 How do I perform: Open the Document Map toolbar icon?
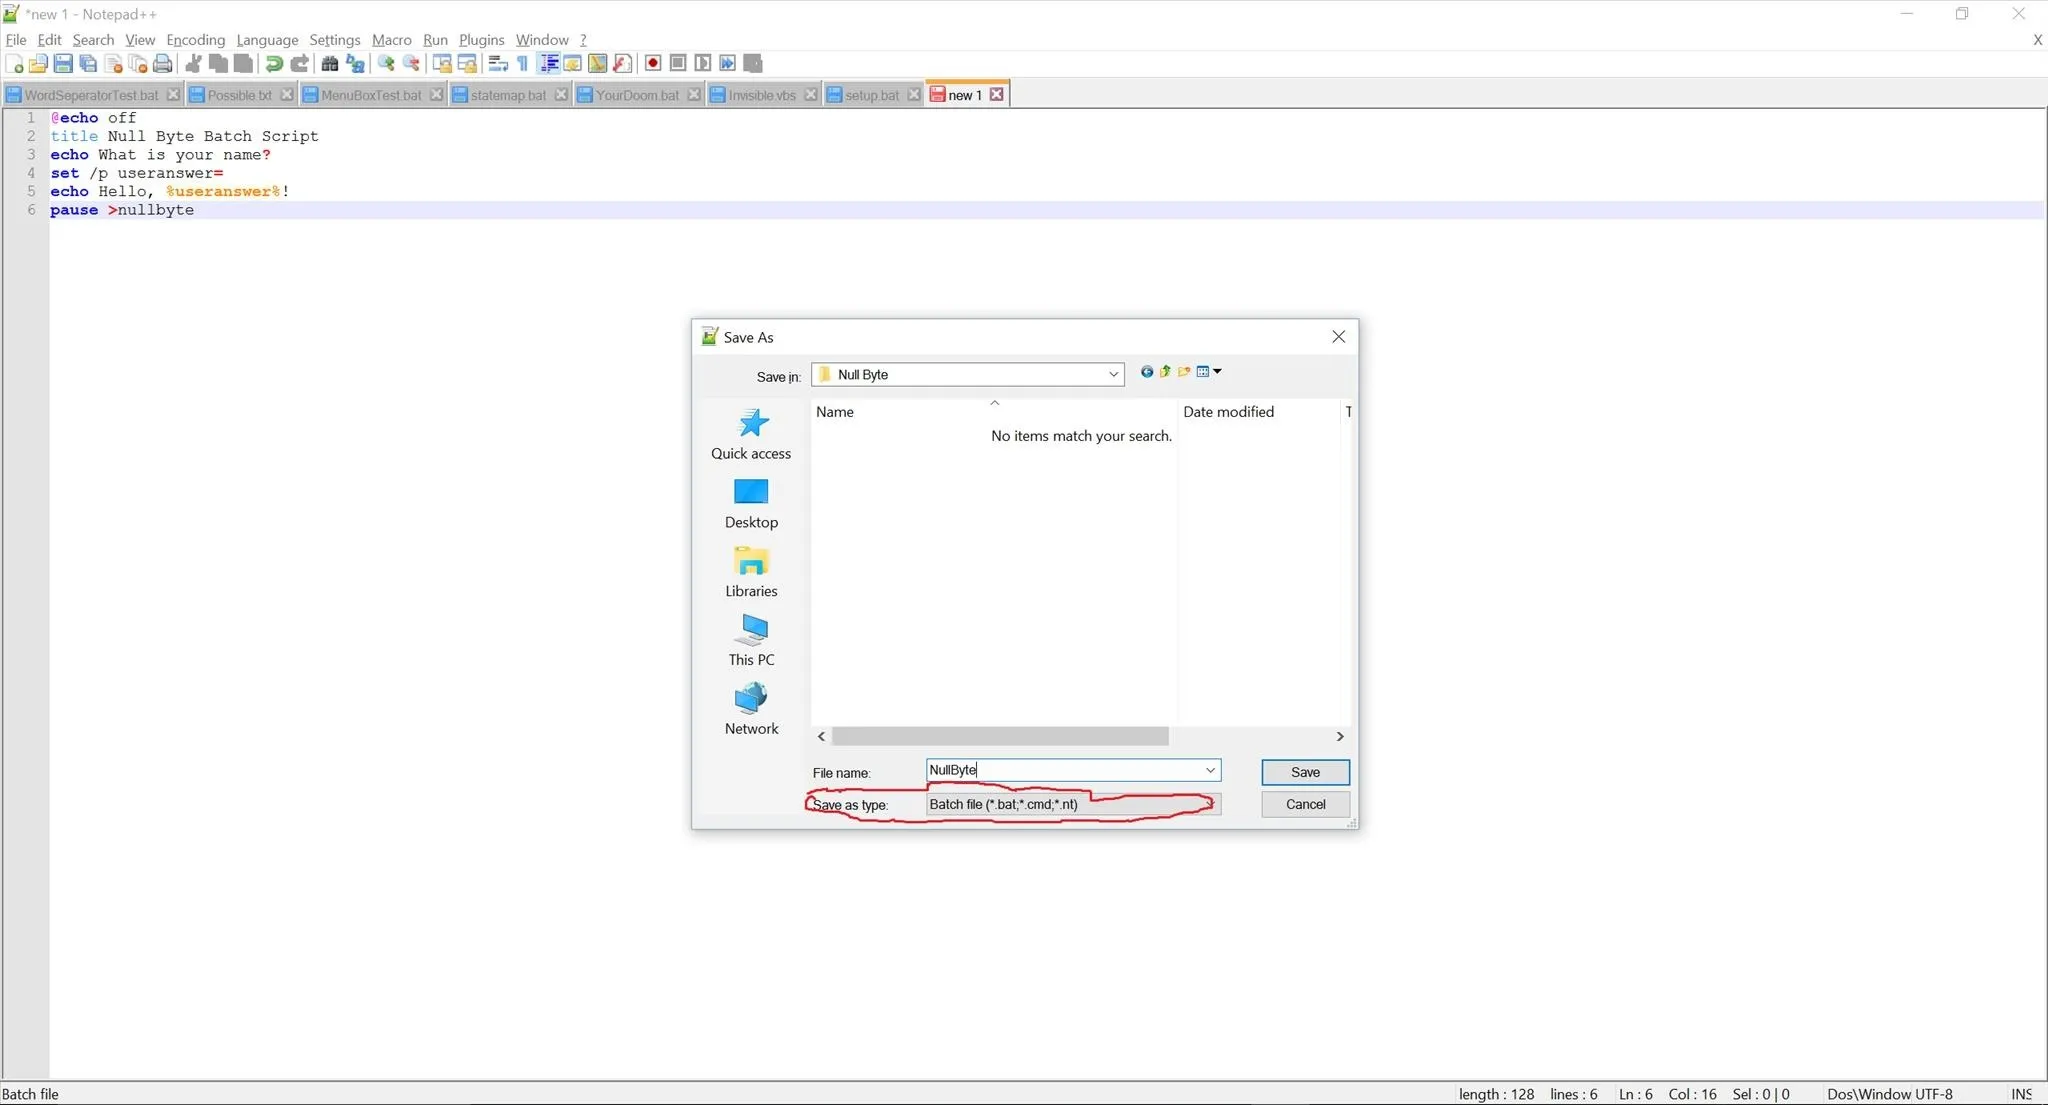click(x=598, y=64)
